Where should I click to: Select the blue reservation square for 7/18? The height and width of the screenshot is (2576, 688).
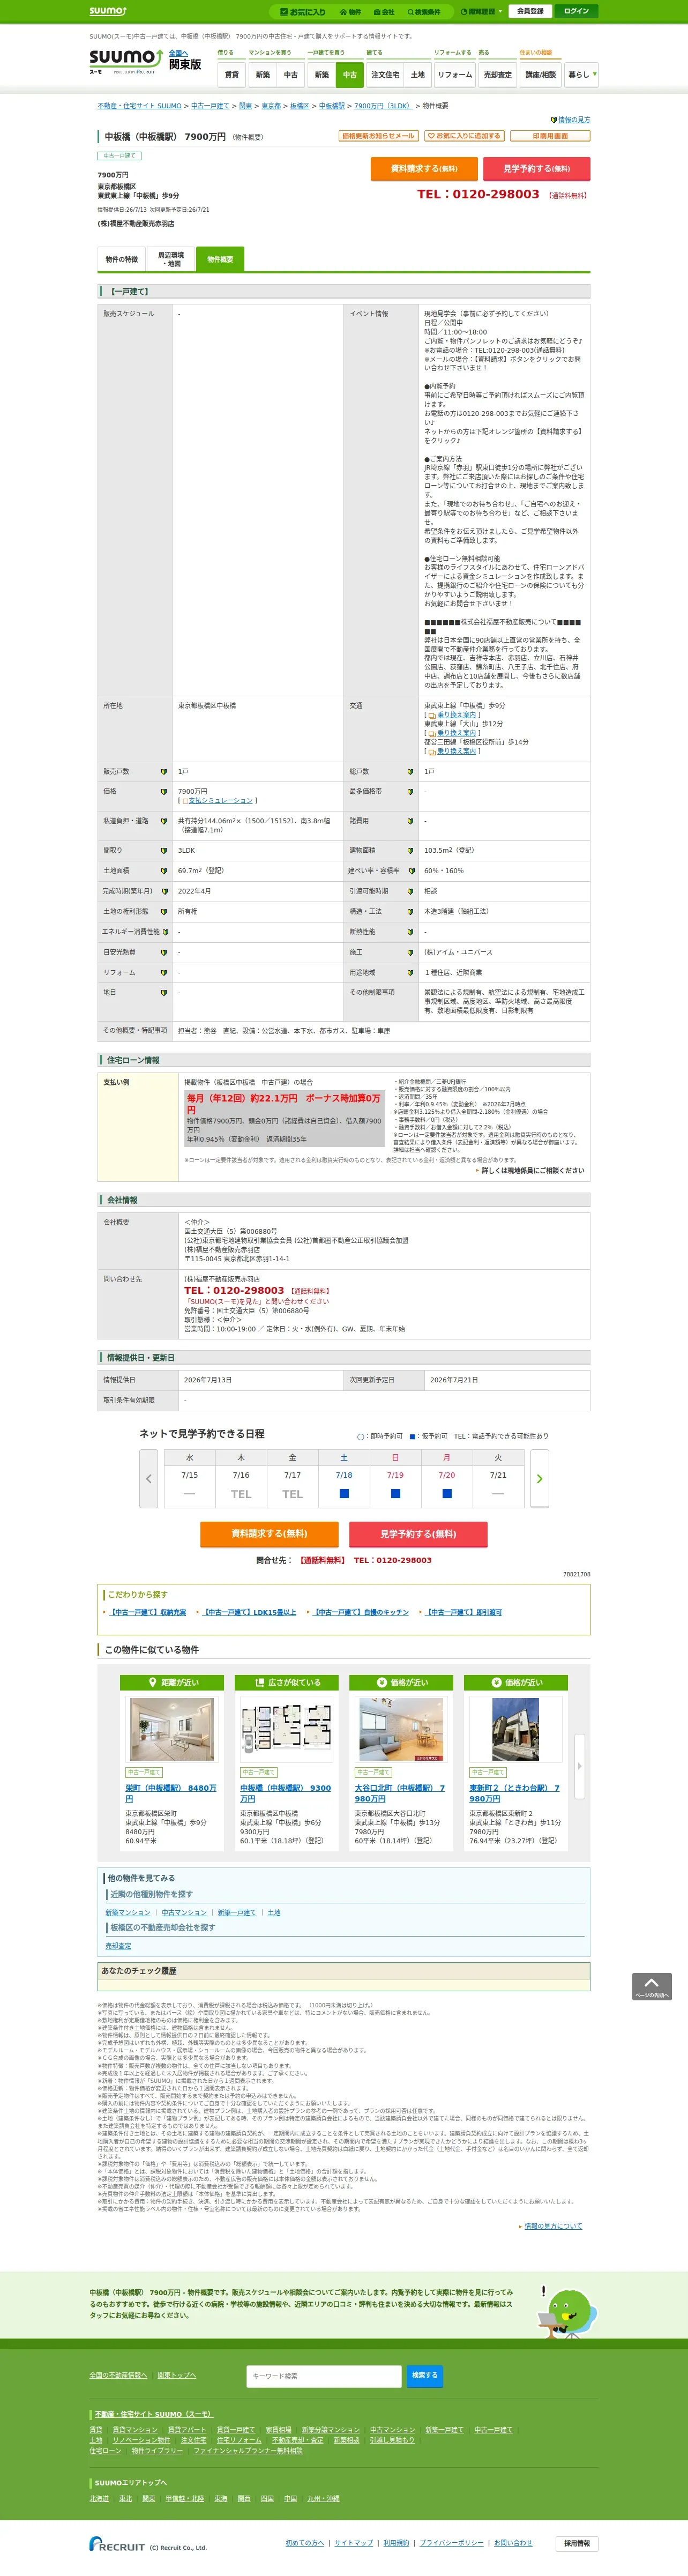[344, 1494]
